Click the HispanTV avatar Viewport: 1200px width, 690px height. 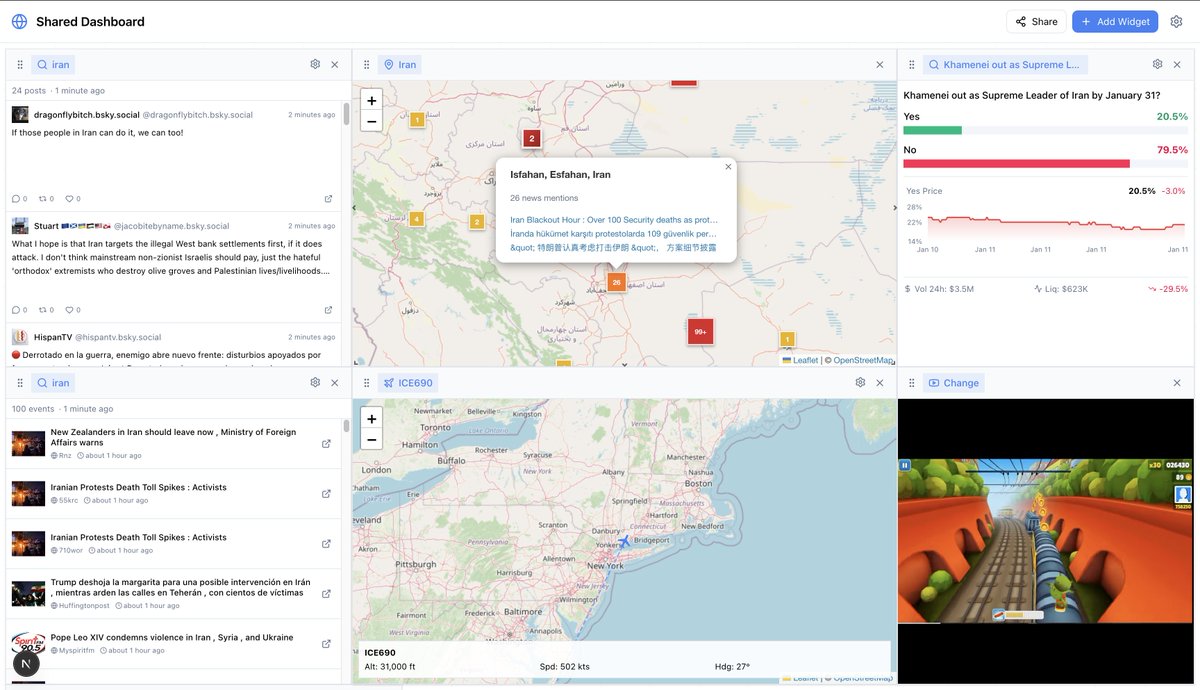click(x=20, y=337)
